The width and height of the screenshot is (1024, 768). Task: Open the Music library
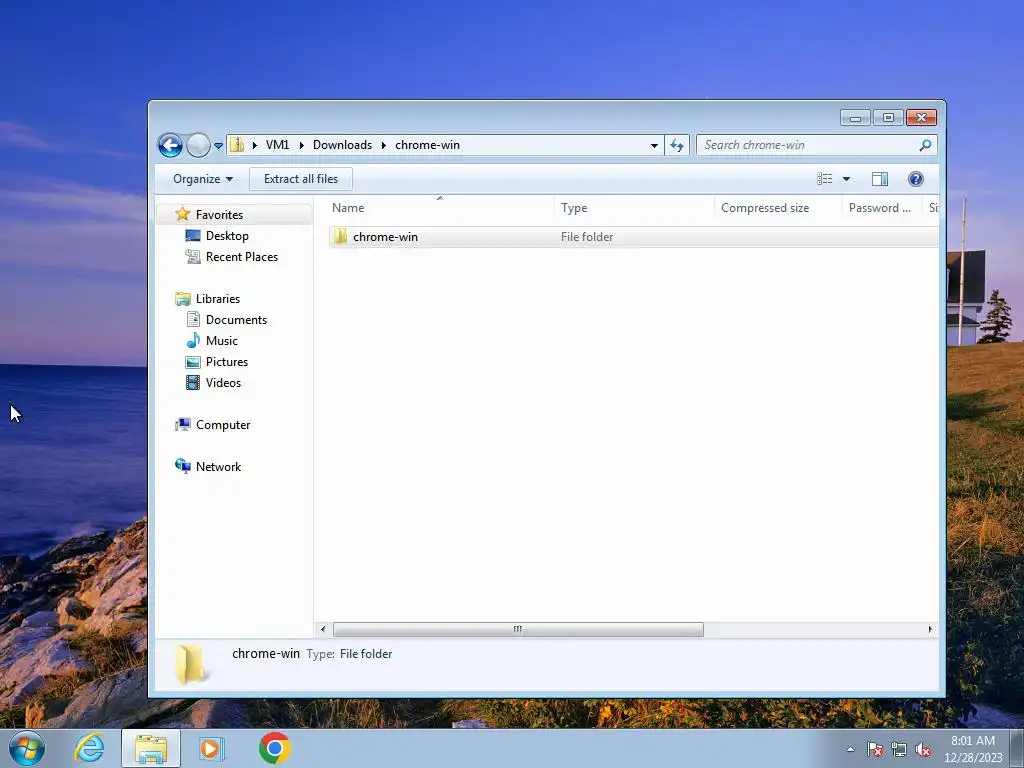pyautogui.click(x=221, y=340)
